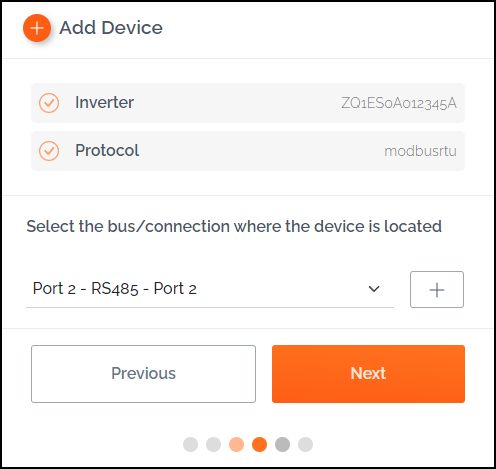496x469 pixels.
Task: Select the active orange fourth step dot
Action: point(259,444)
